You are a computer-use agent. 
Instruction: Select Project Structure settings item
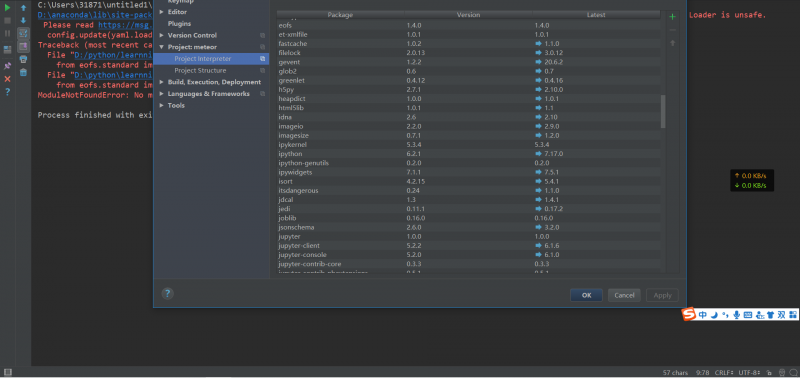click(200, 70)
